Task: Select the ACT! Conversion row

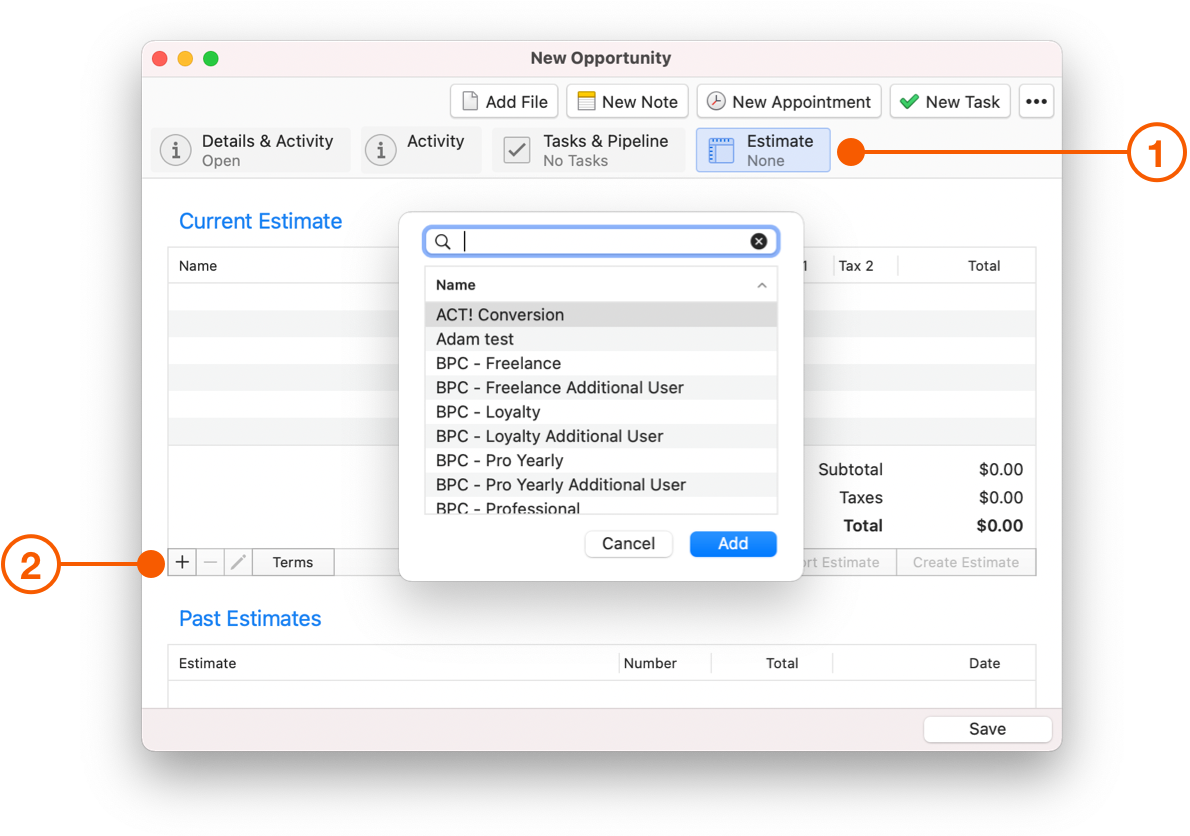Action: point(601,315)
